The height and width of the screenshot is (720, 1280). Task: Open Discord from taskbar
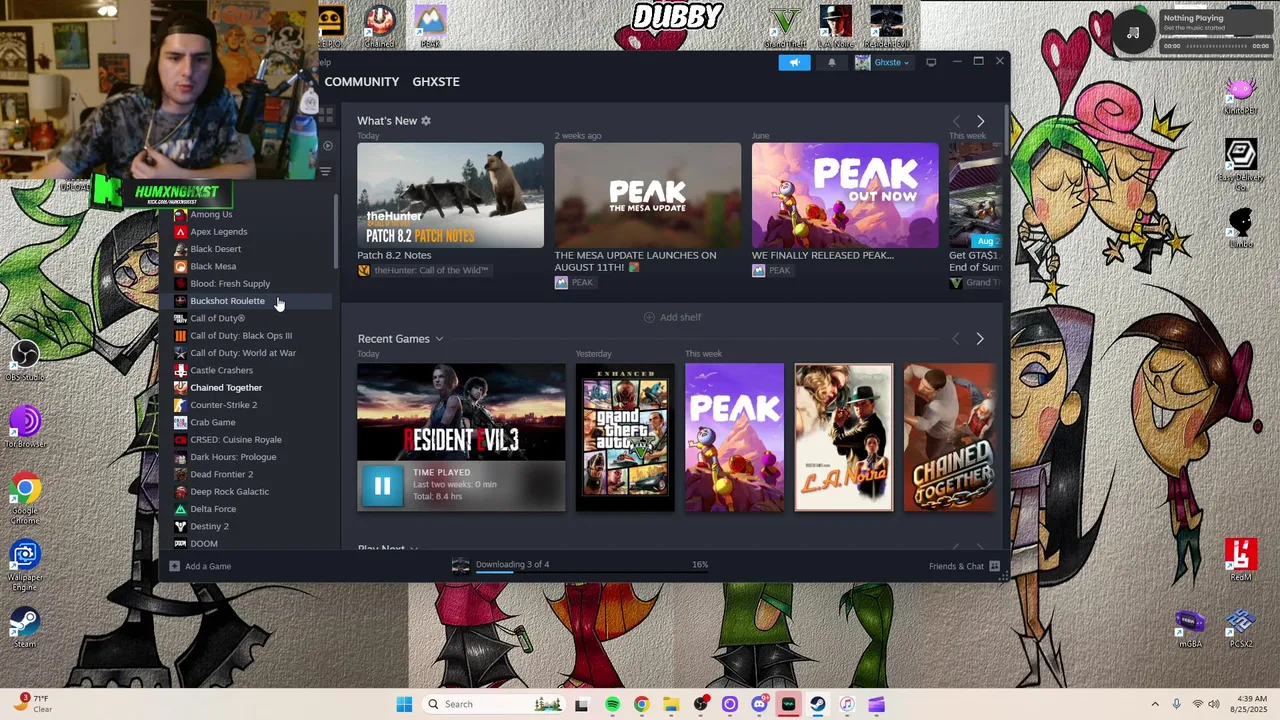coord(759,704)
